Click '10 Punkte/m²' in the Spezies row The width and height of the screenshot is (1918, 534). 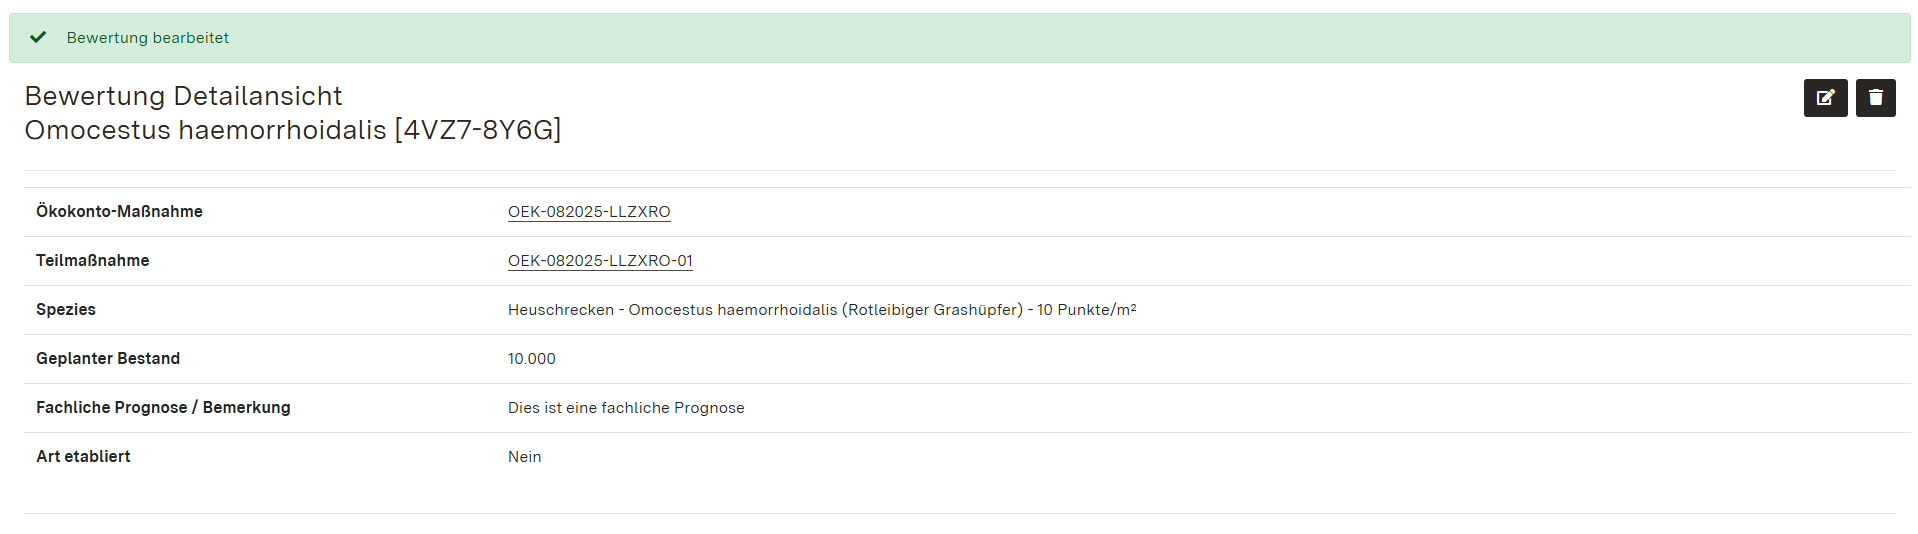tap(1086, 310)
